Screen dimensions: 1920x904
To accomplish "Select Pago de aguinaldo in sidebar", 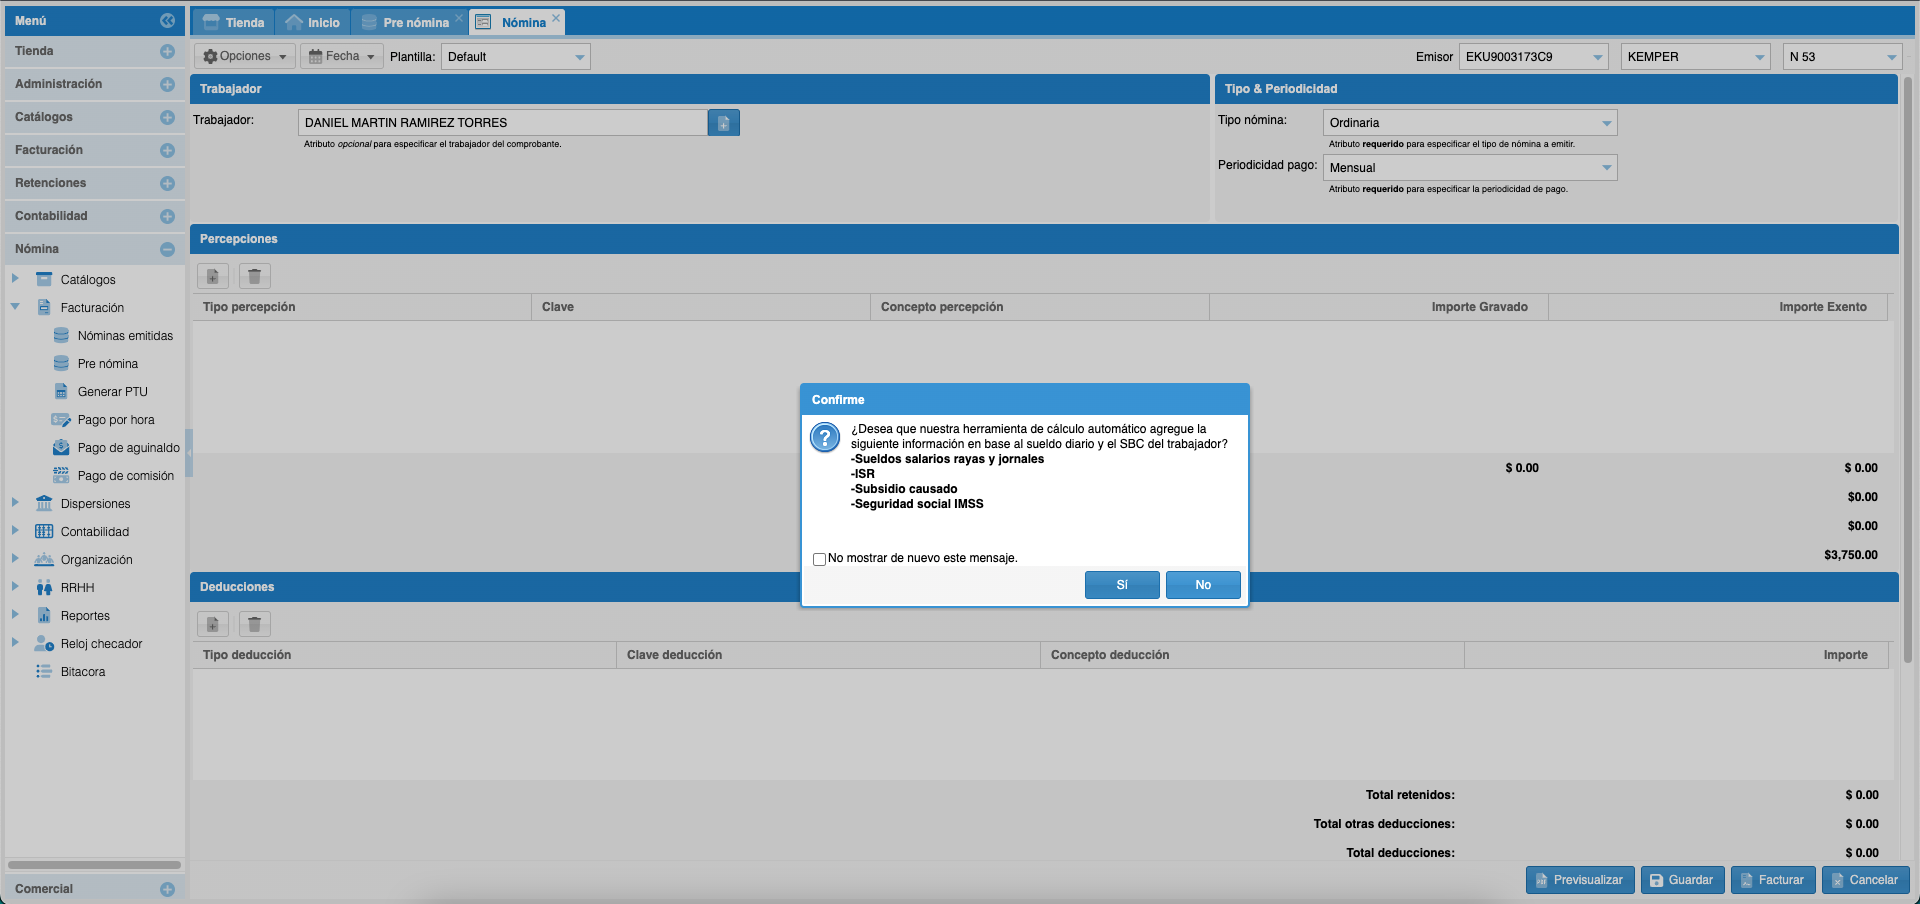I will (128, 448).
